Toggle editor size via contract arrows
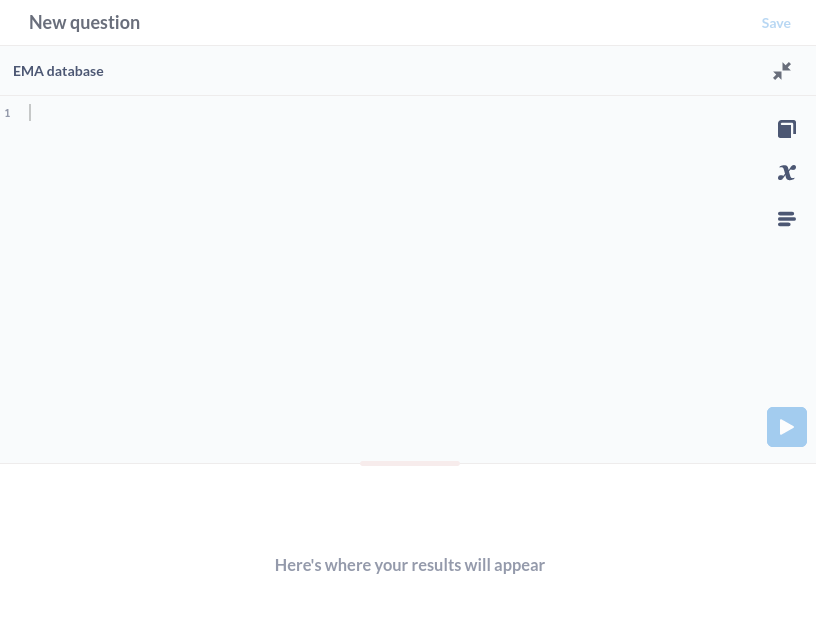Viewport: 816px width, 641px height. click(782, 71)
